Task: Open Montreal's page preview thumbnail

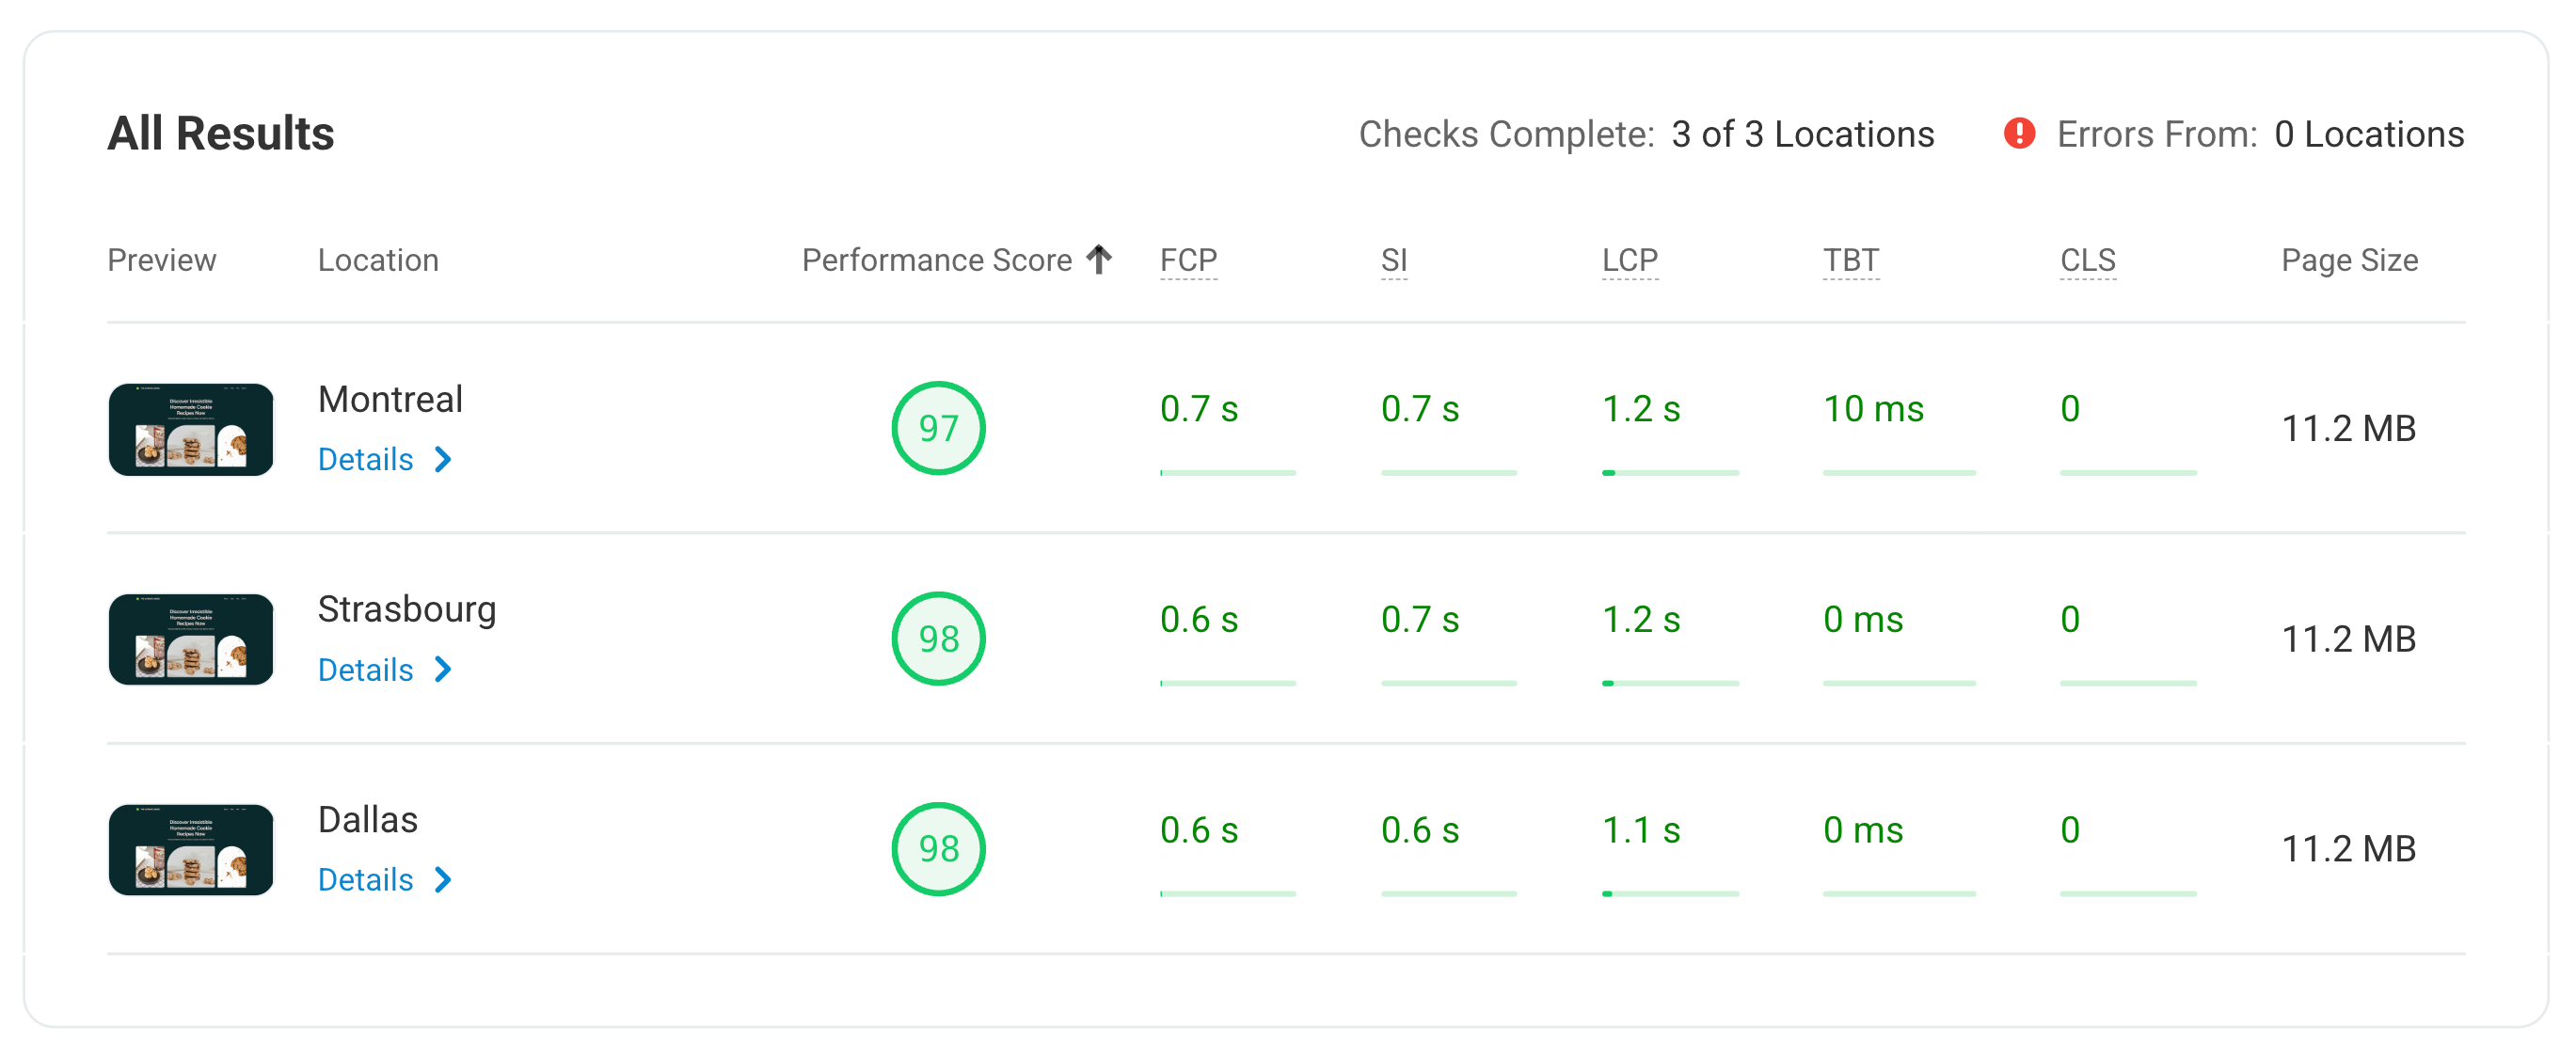Action: pos(190,428)
